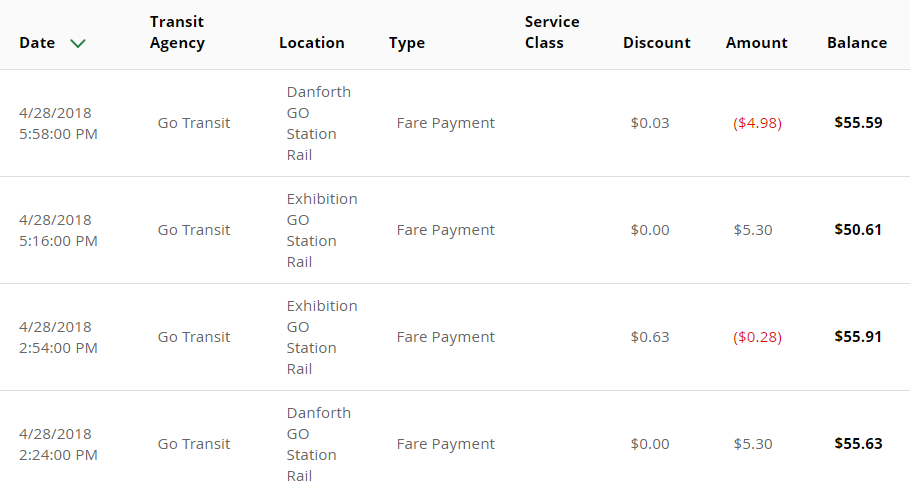Click the Discount column header
910x490 pixels.
[x=656, y=43]
